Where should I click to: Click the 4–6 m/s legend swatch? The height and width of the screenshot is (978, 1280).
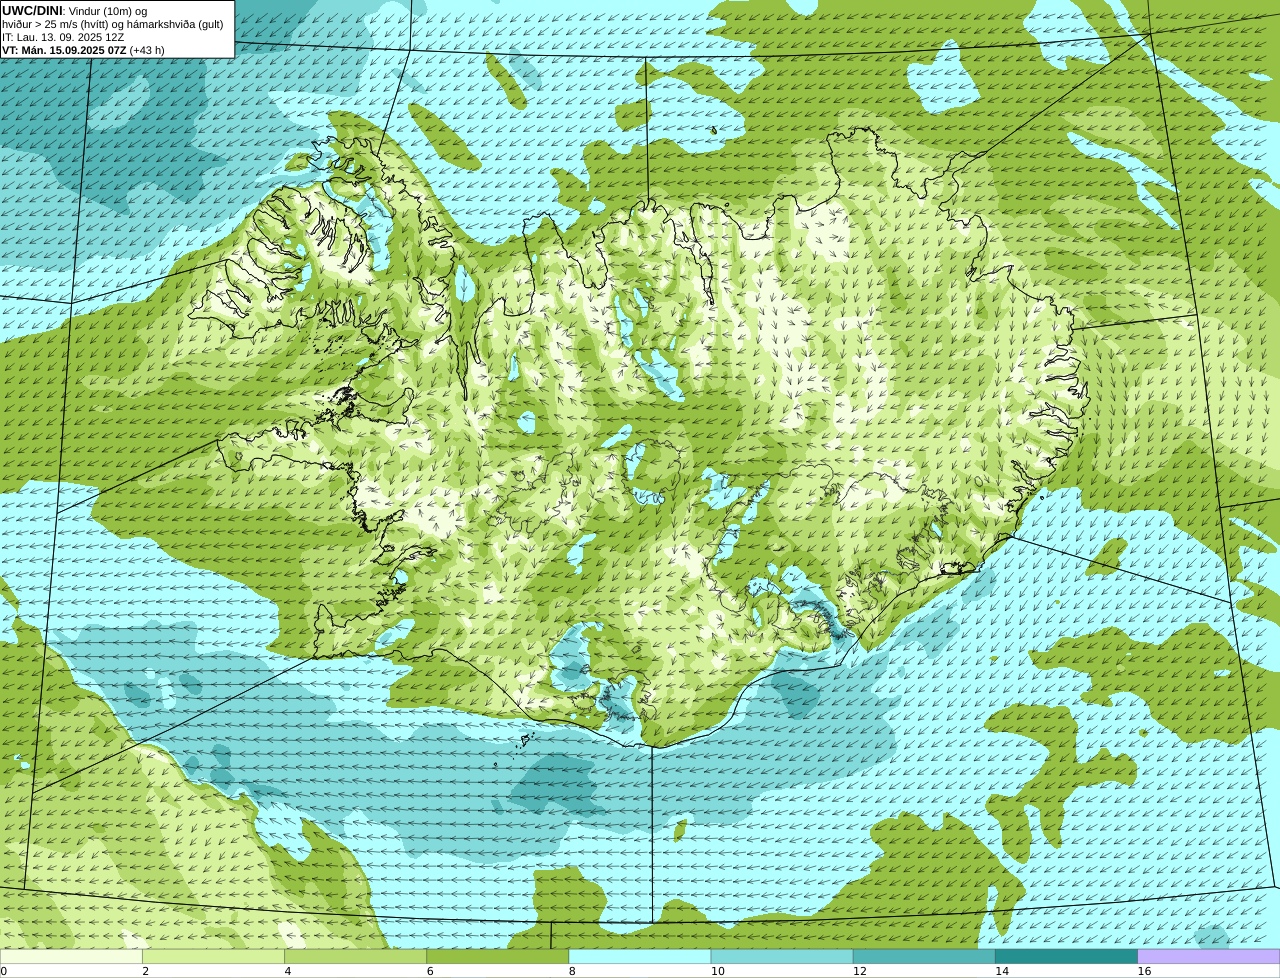pyautogui.click(x=355, y=957)
